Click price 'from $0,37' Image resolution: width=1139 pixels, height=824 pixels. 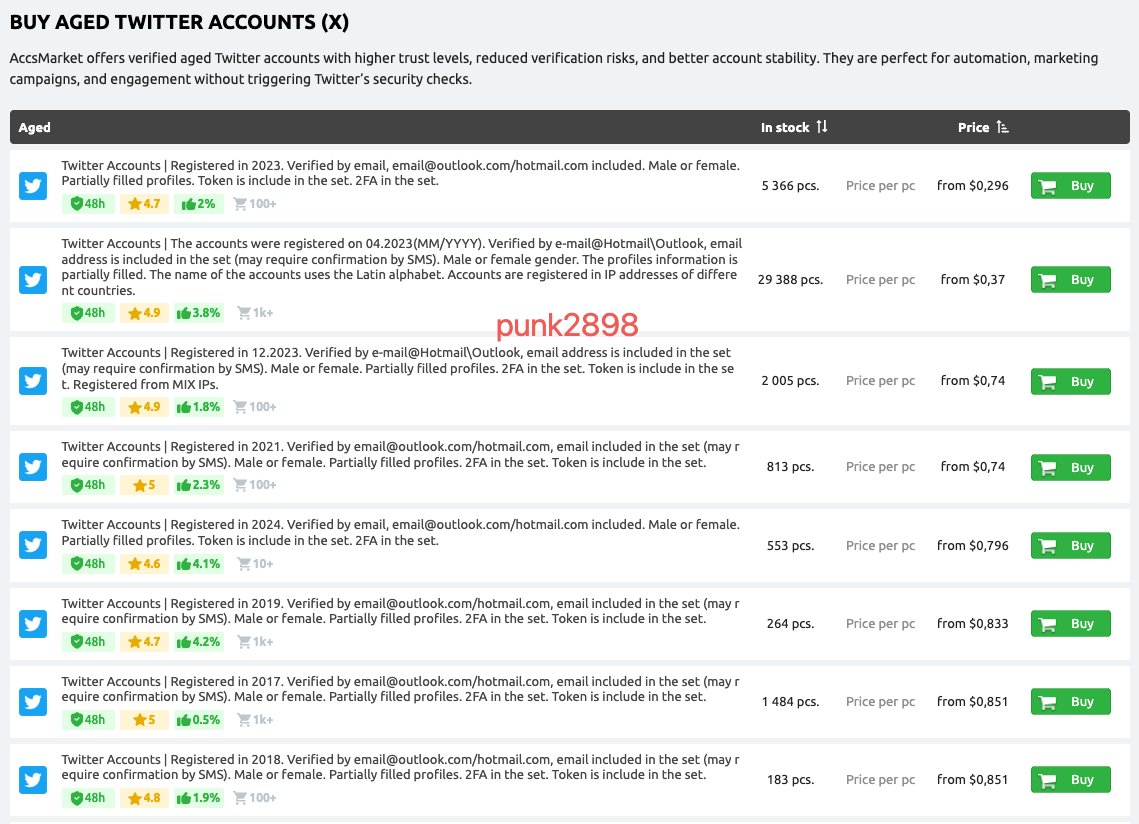[973, 279]
